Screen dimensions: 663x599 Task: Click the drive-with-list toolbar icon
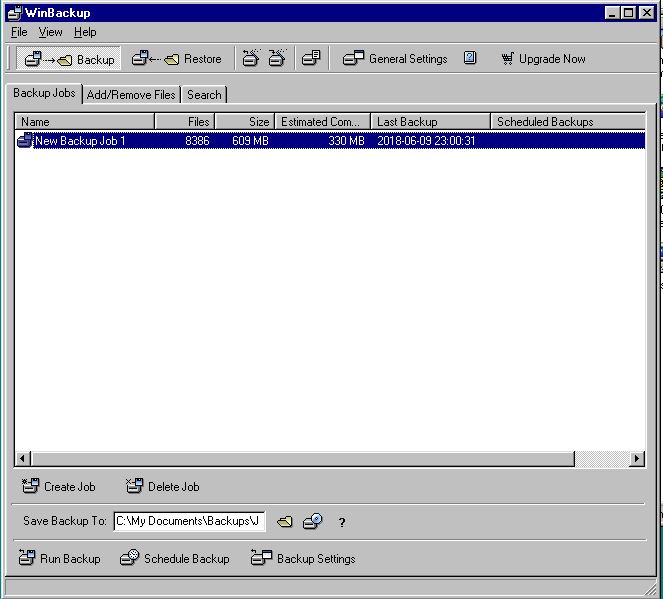pos(311,58)
